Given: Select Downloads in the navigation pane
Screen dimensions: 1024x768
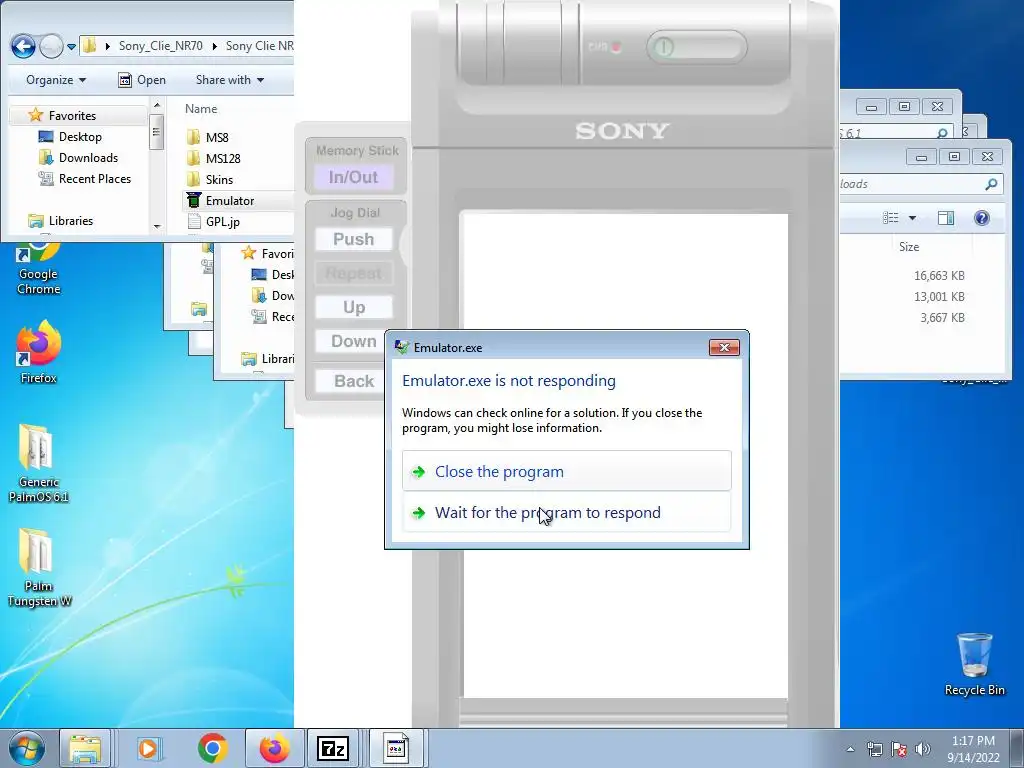Looking at the screenshot, I should coord(88,157).
